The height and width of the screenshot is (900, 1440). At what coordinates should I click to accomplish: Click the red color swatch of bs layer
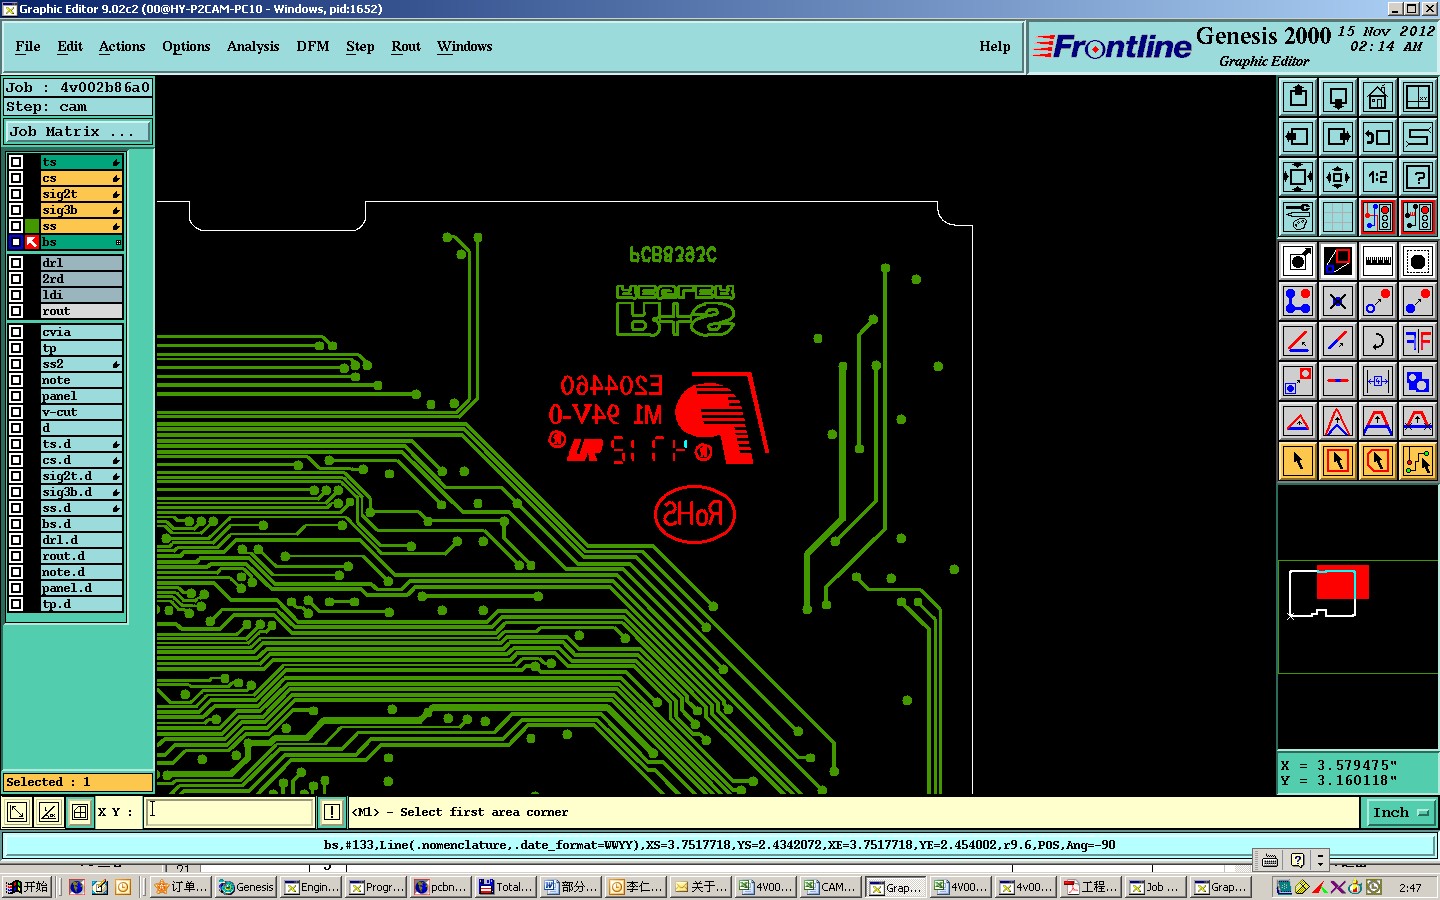tap(32, 242)
